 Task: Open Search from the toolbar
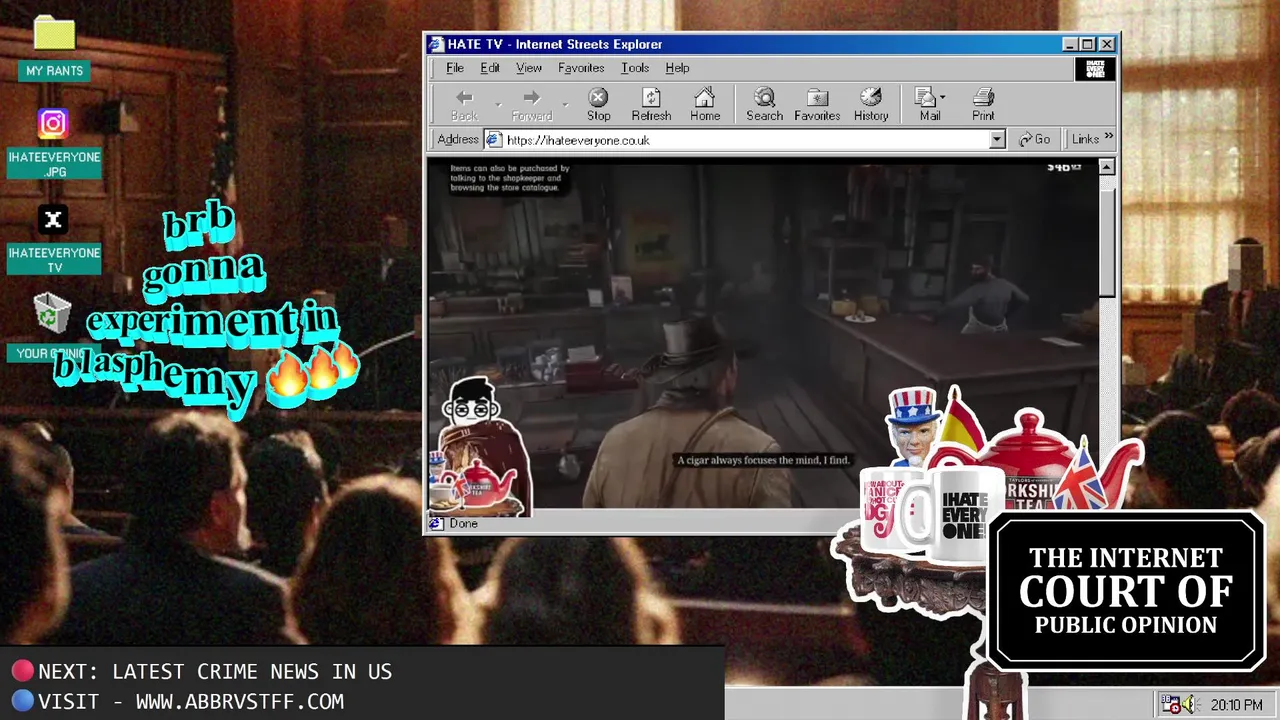coord(764,104)
